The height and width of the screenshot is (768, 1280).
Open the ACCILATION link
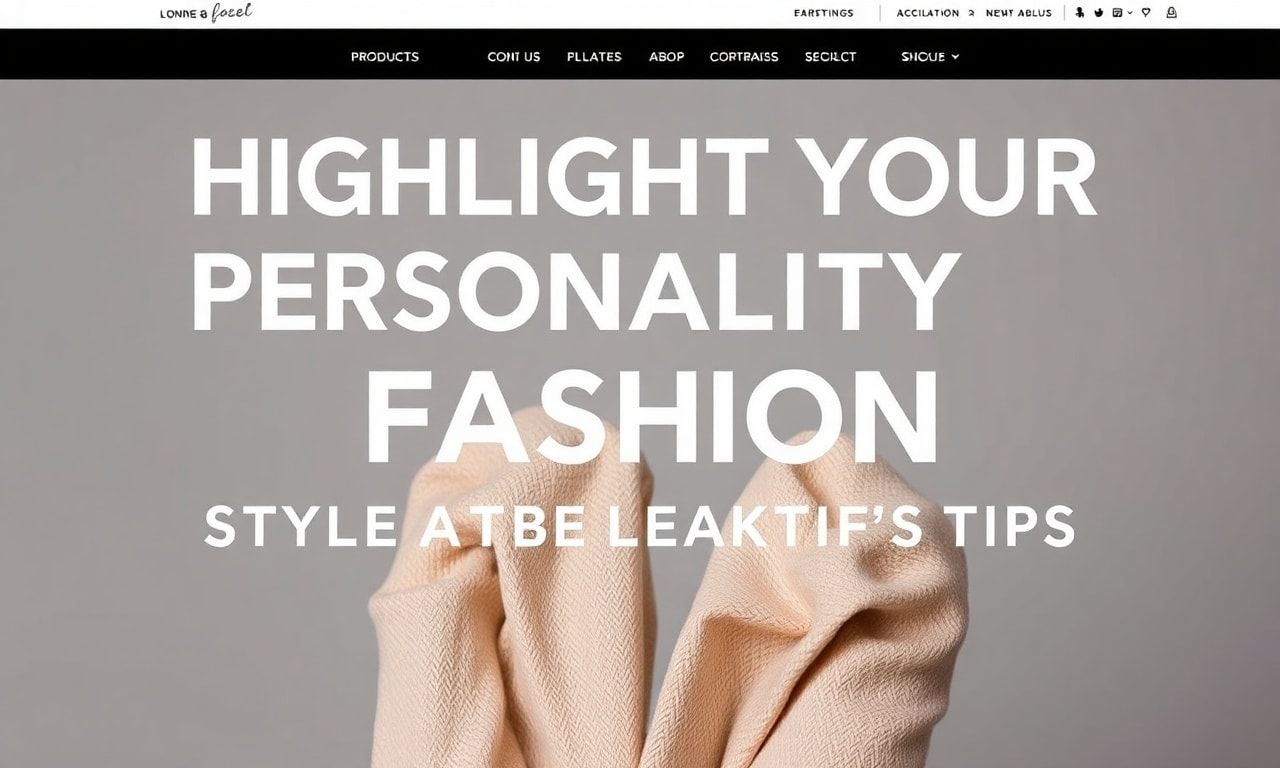pos(928,13)
